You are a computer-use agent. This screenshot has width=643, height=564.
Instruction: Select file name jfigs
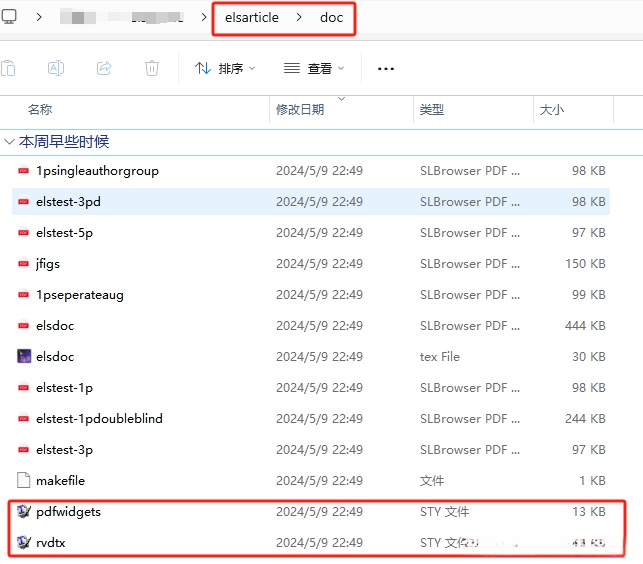click(x=48, y=264)
